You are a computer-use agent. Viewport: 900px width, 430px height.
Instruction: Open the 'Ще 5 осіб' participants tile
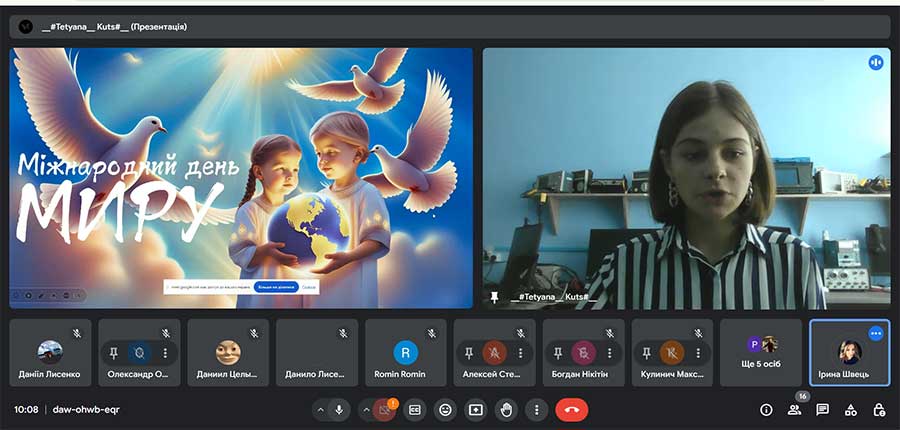tap(761, 353)
